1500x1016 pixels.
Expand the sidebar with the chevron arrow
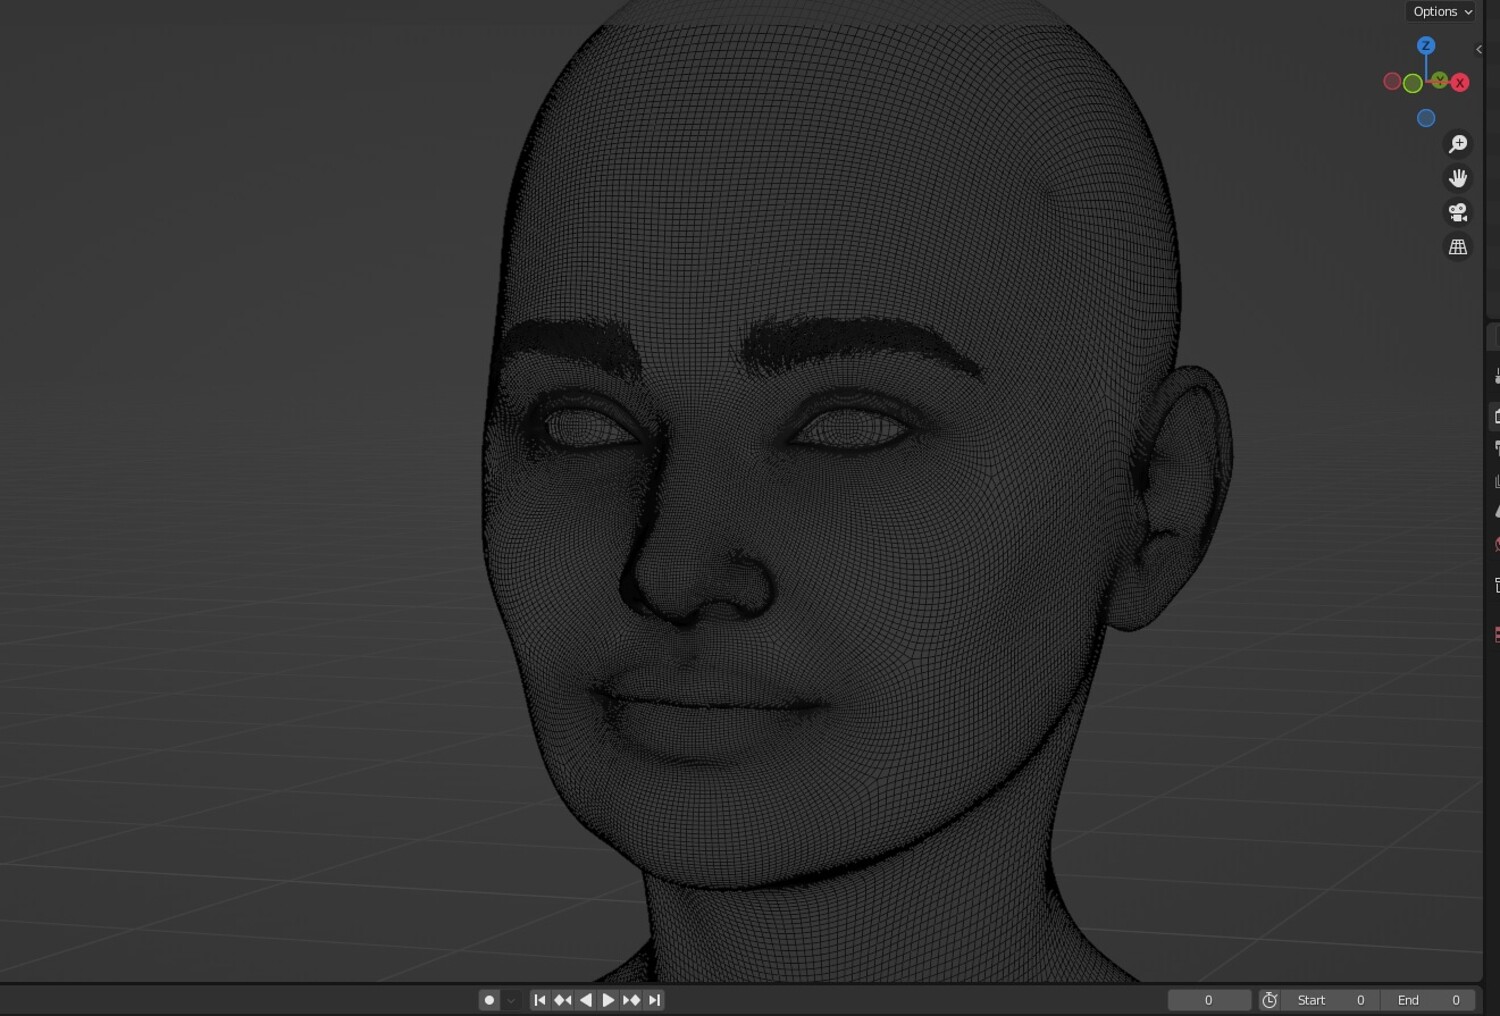click(x=1479, y=49)
